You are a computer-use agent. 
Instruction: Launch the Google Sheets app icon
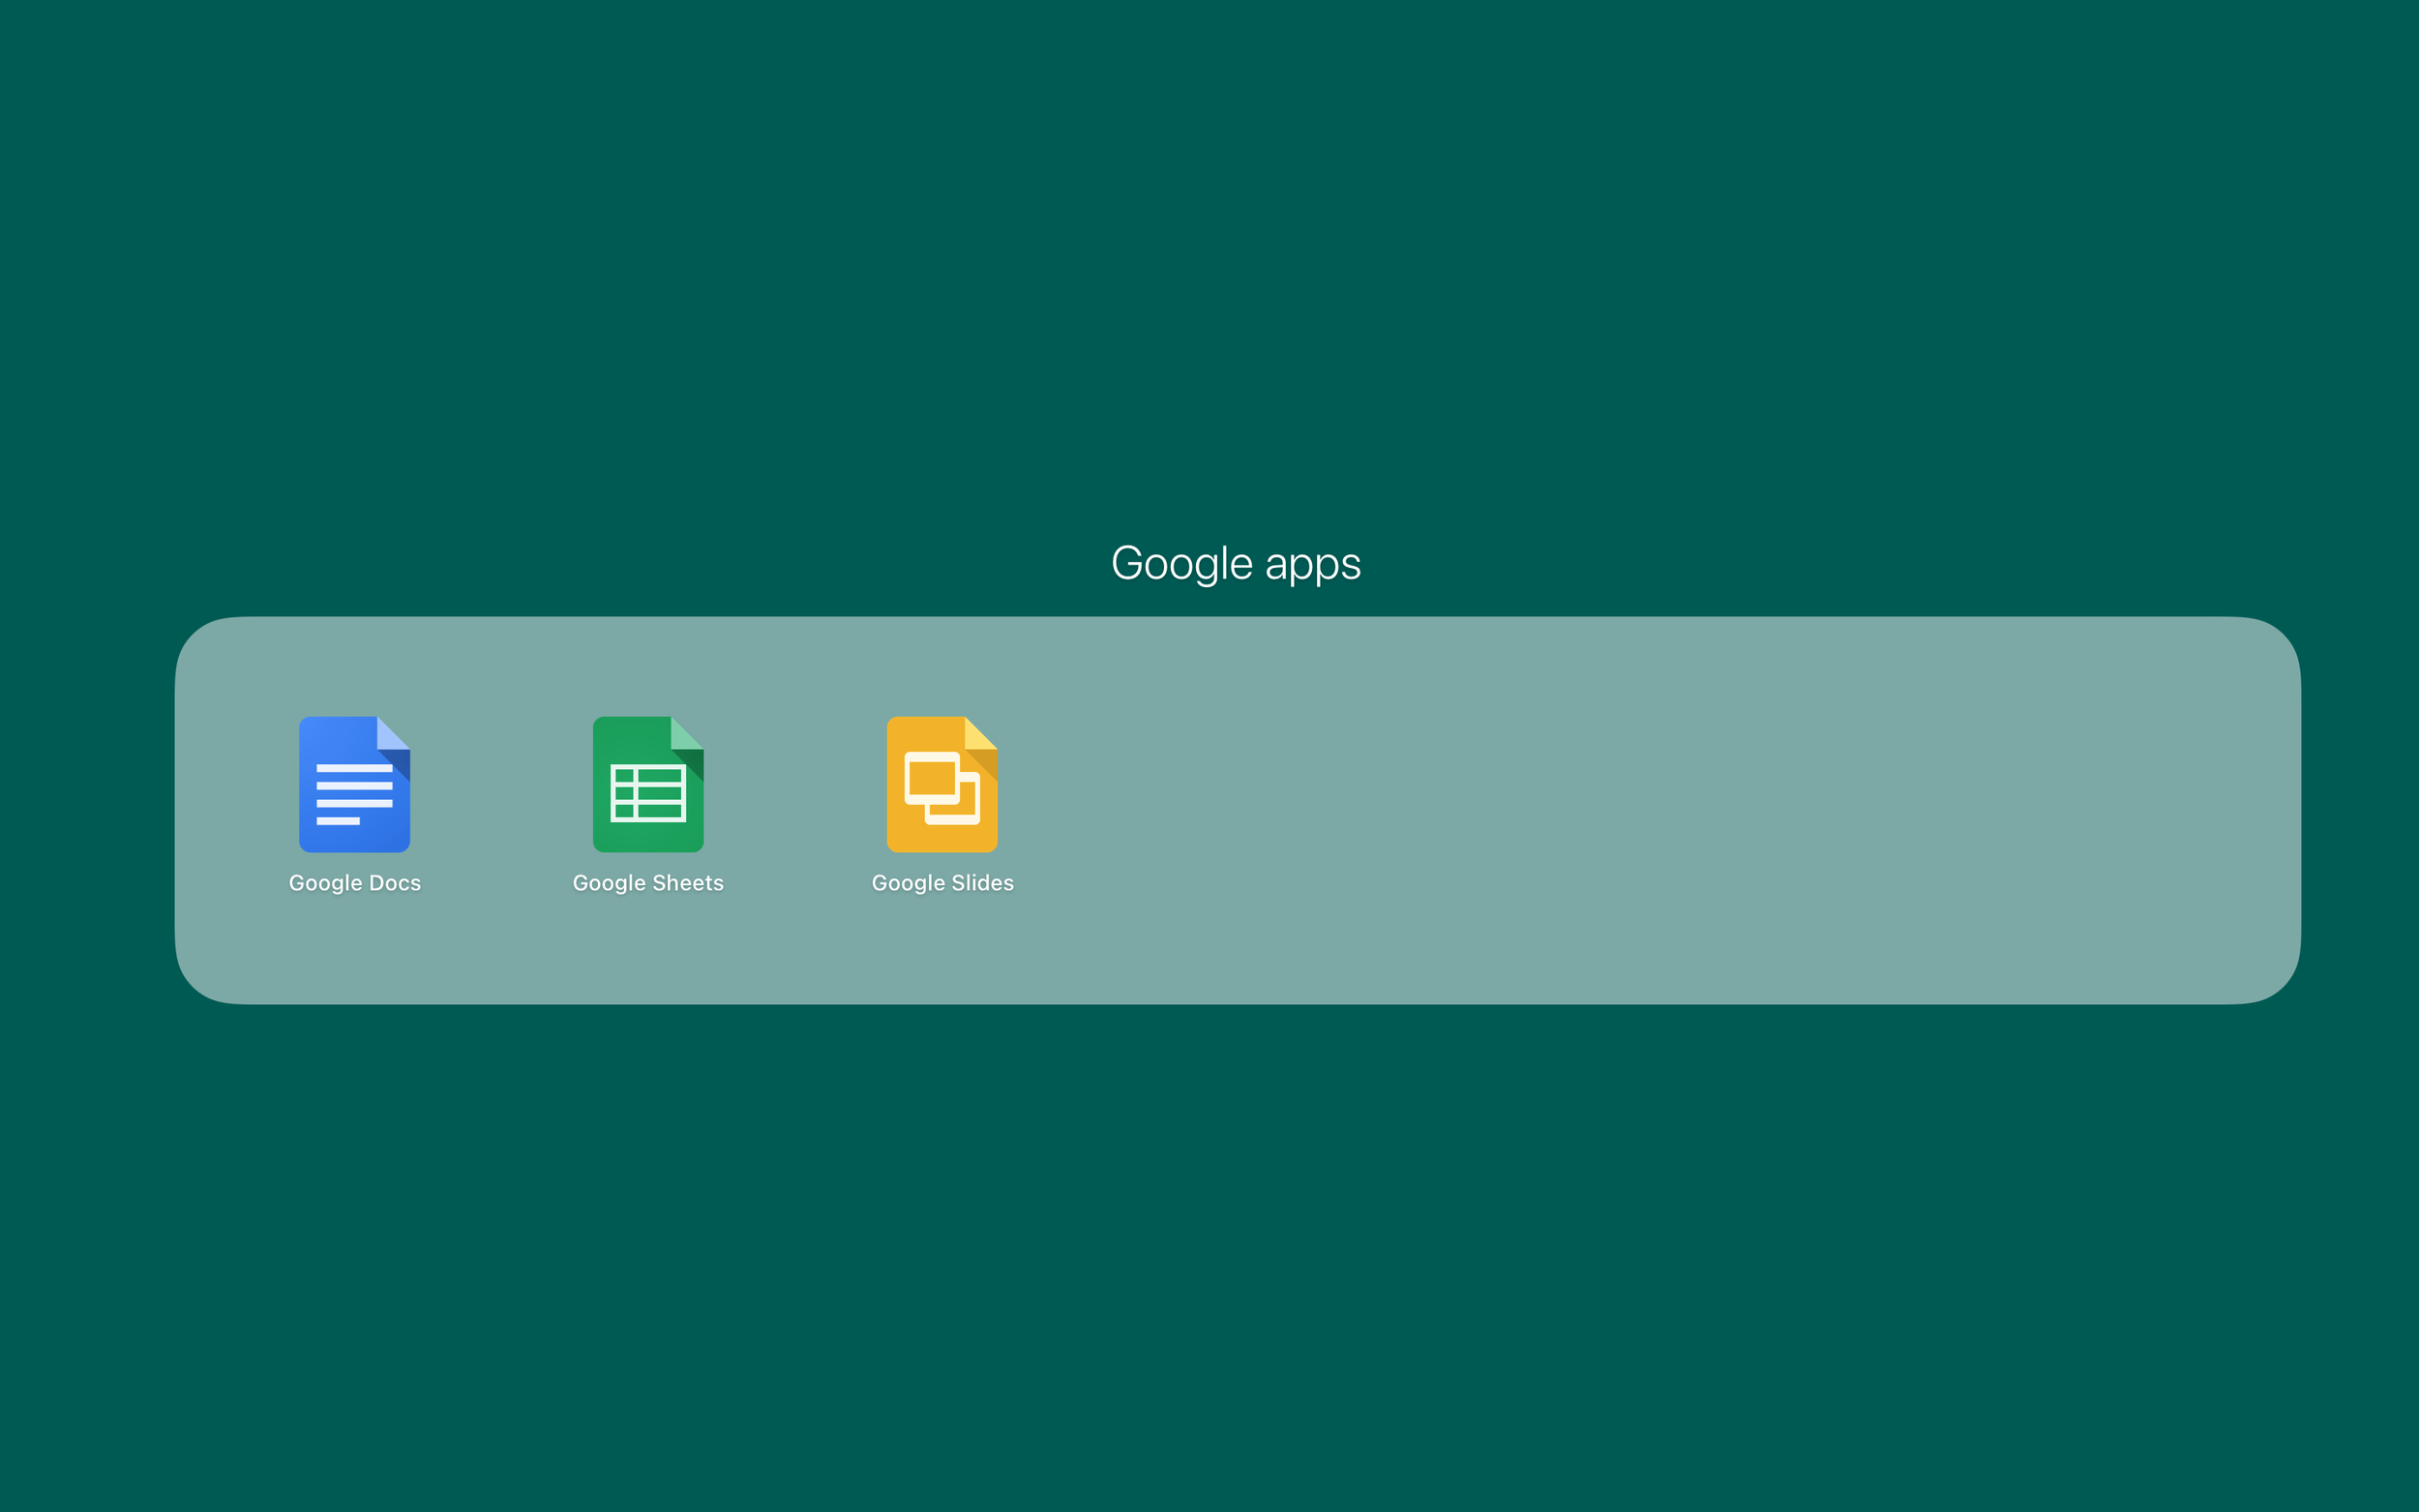pos(648,784)
